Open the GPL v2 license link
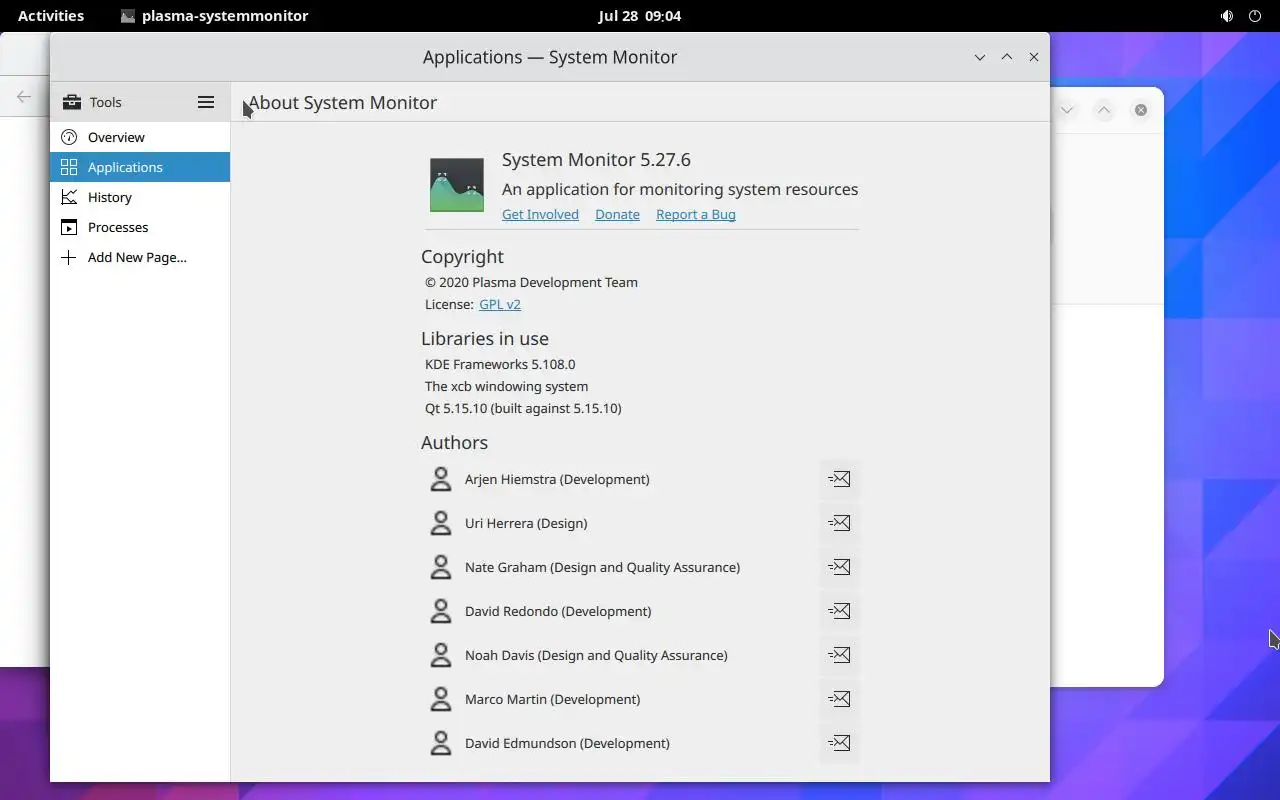The height and width of the screenshot is (800, 1280). pyautogui.click(x=500, y=304)
